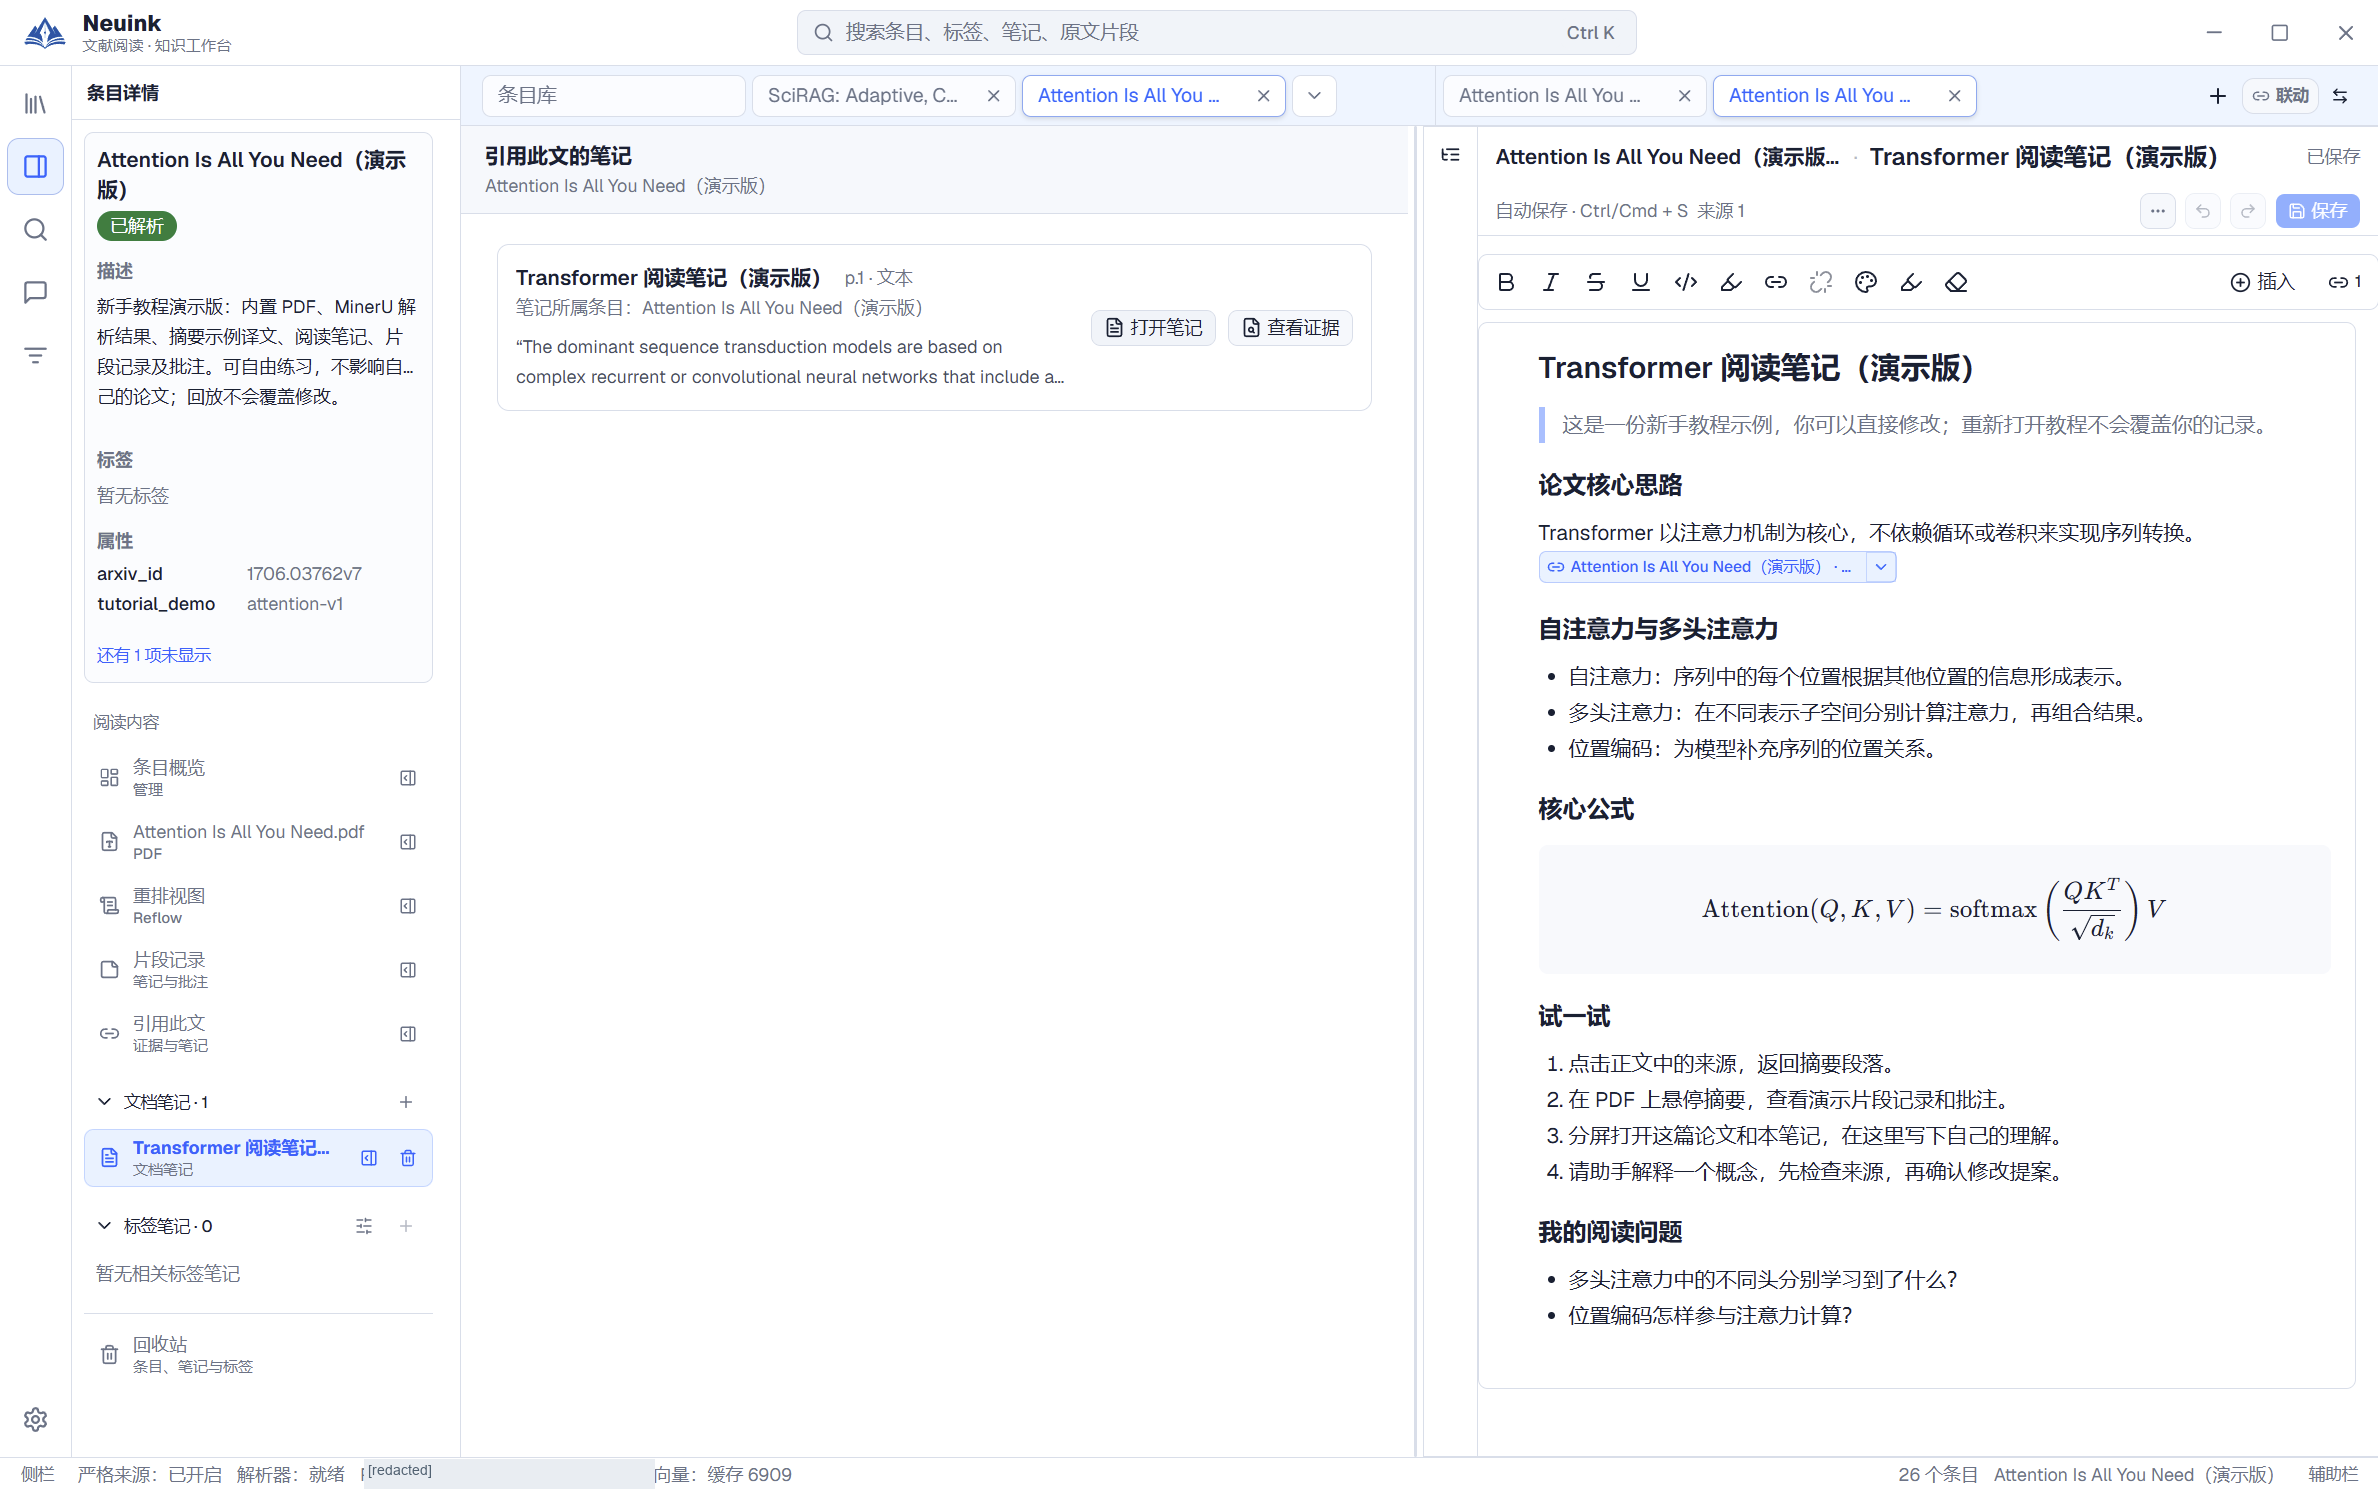
Task: Clear formatting with the eraser icon
Action: 1956,282
